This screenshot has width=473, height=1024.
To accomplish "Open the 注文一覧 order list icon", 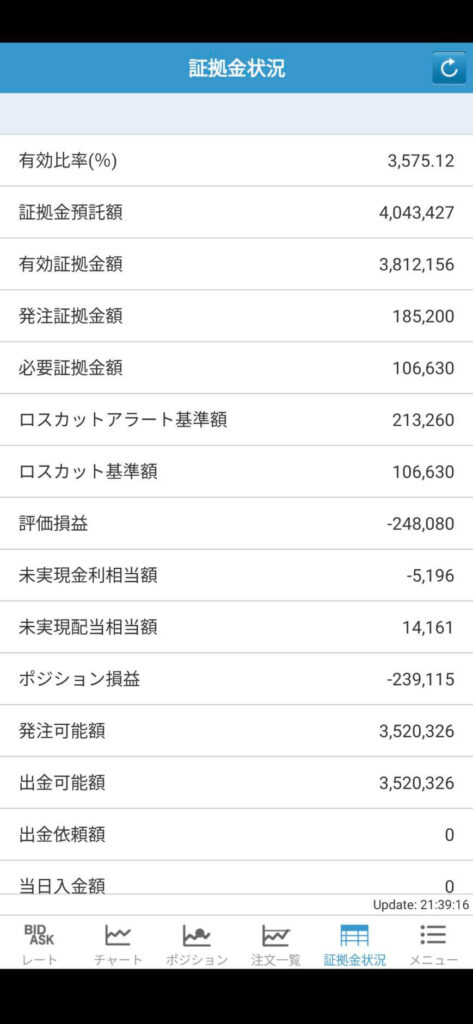I will coord(276,935).
